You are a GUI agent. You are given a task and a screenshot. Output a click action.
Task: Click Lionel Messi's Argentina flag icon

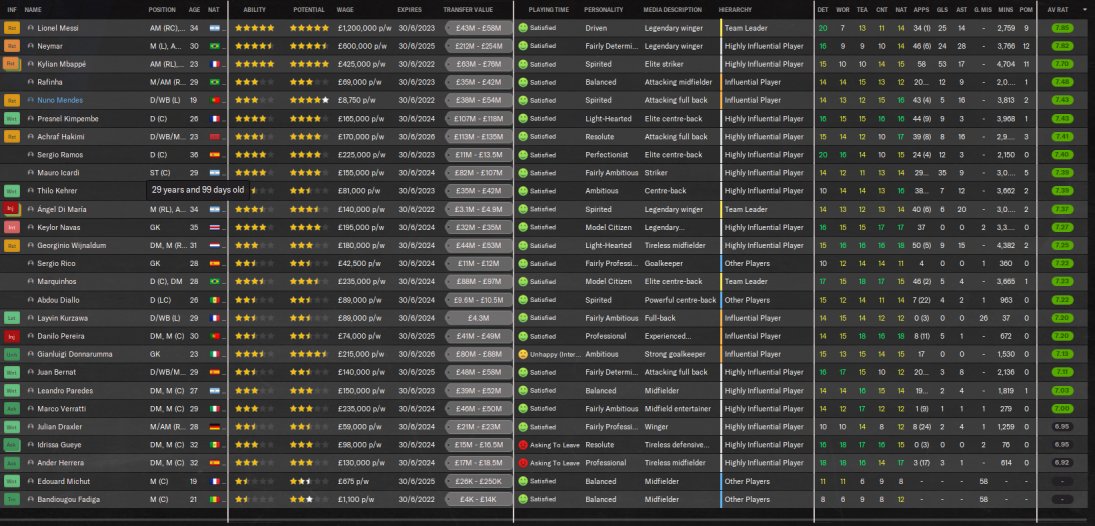tap(214, 28)
